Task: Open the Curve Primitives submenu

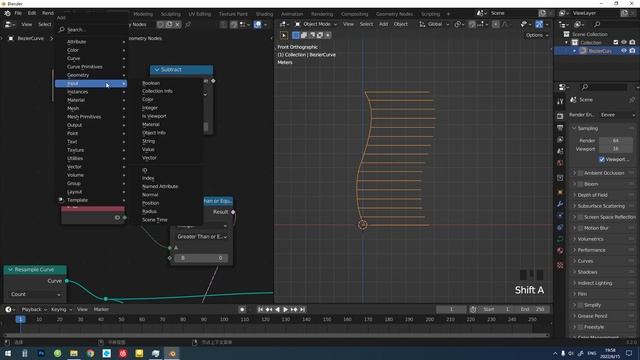Action: pos(91,67)
